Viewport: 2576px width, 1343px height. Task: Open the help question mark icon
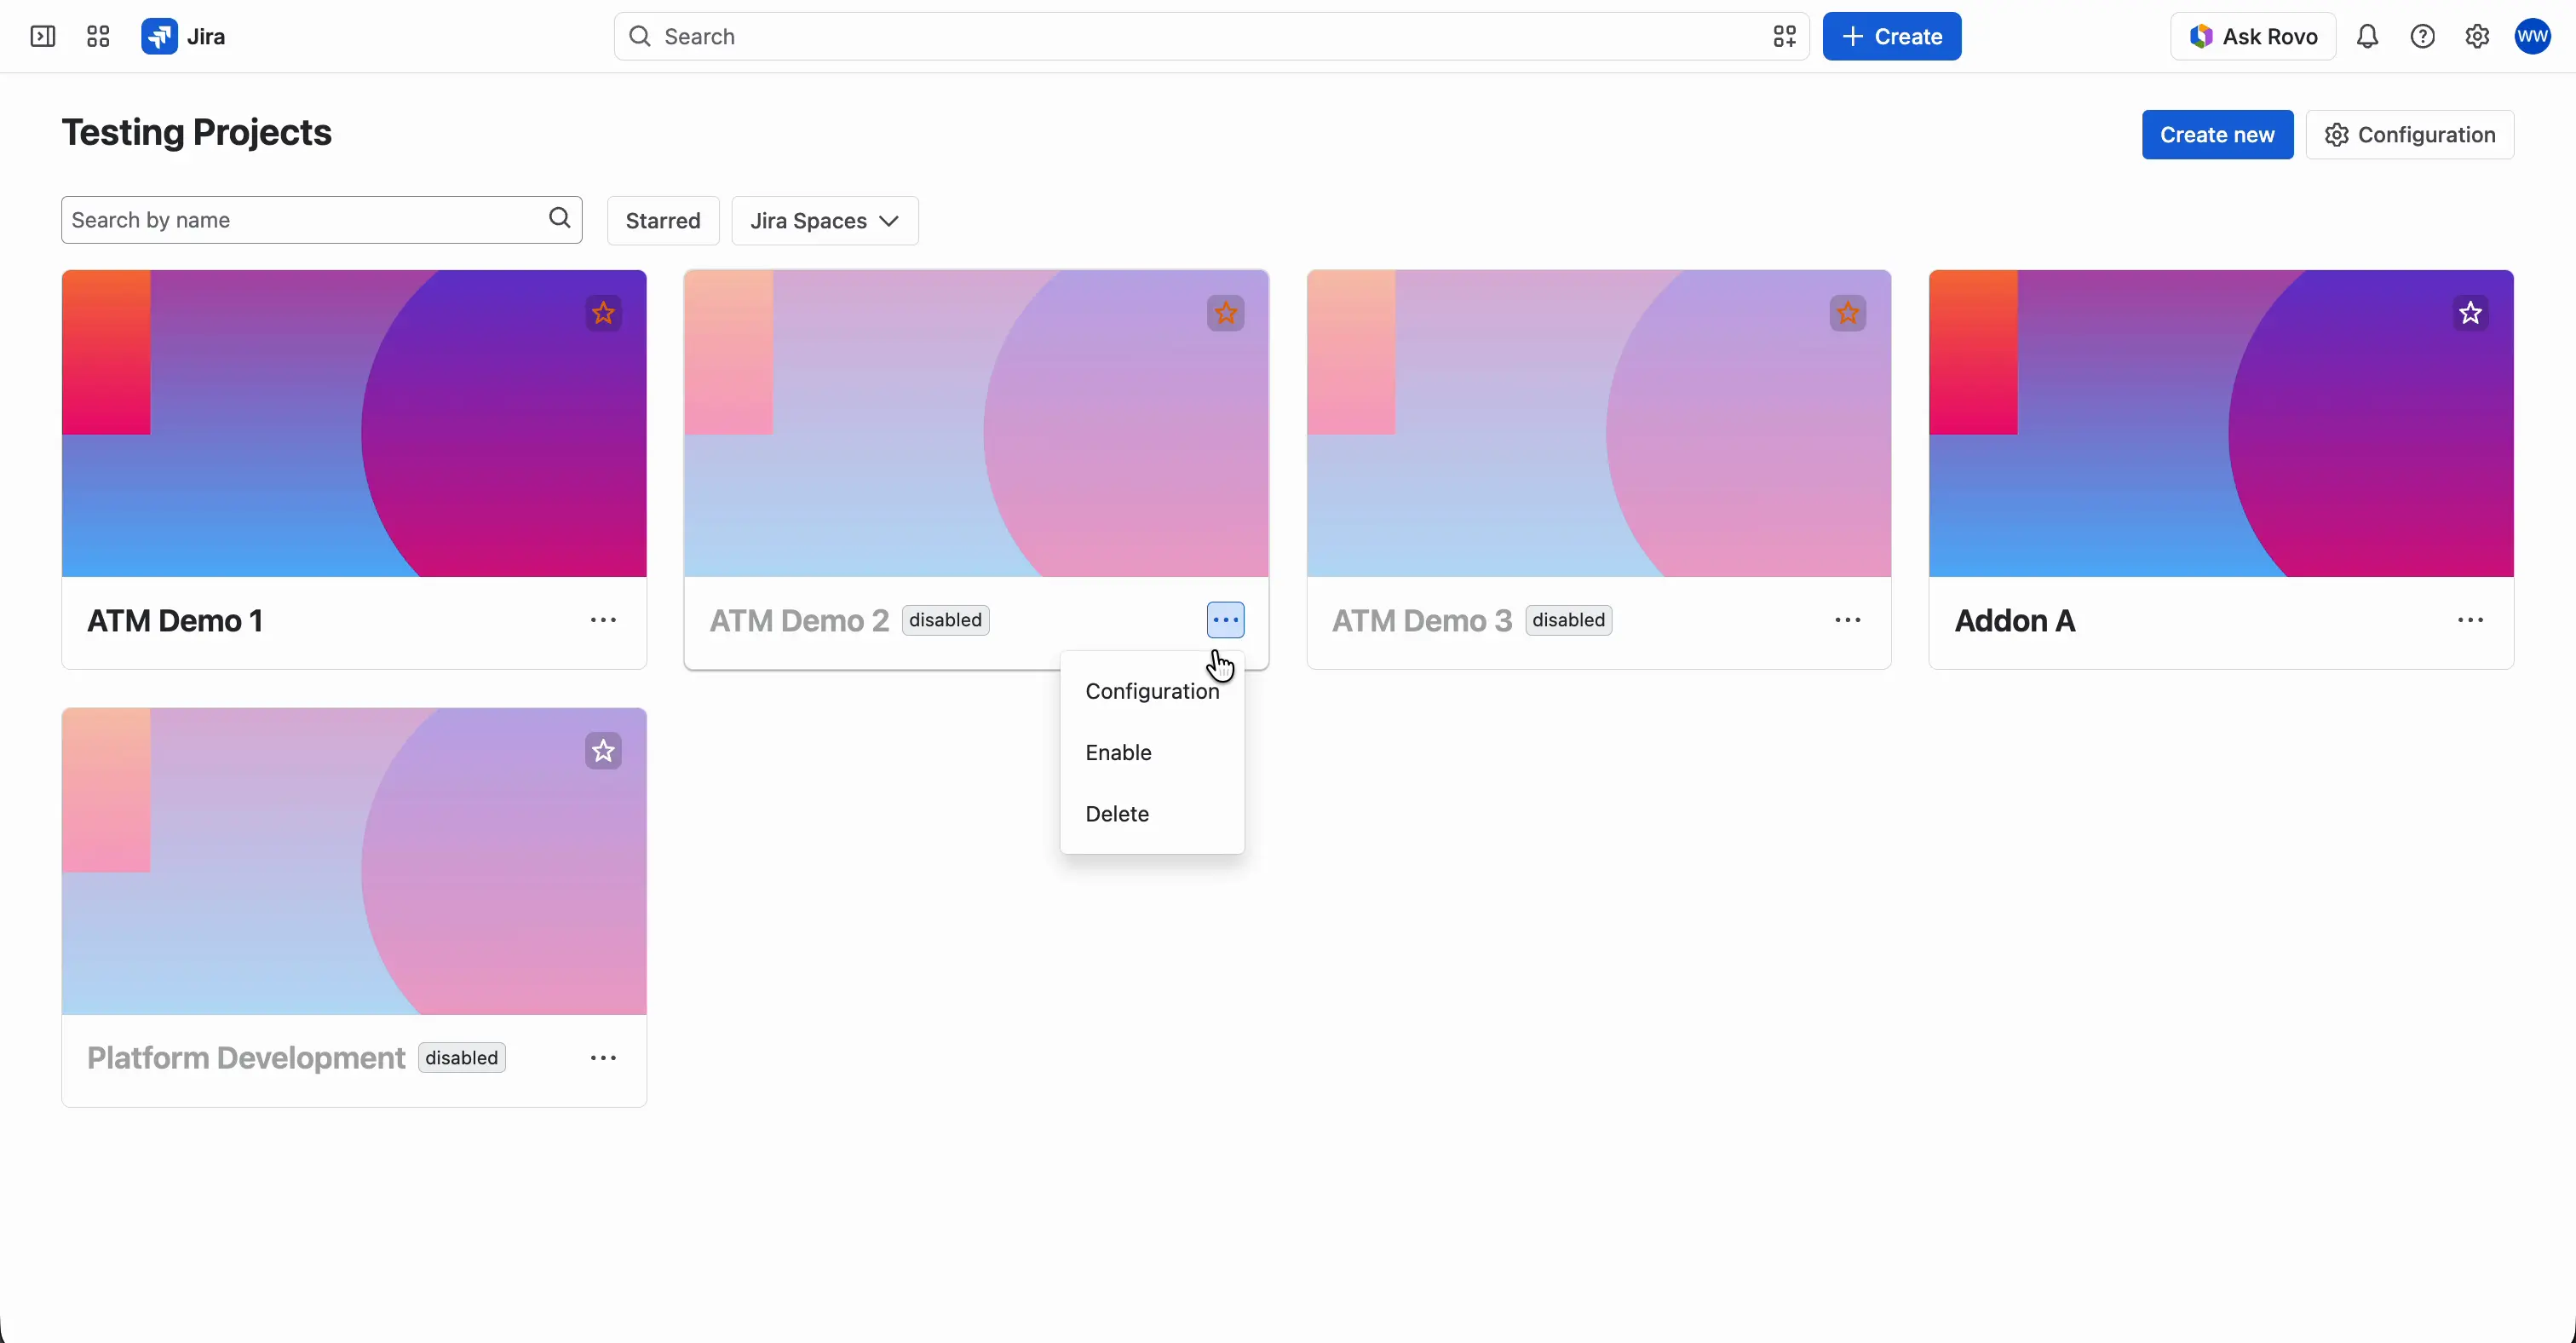pyautogui.click(x=2422, y=37)
